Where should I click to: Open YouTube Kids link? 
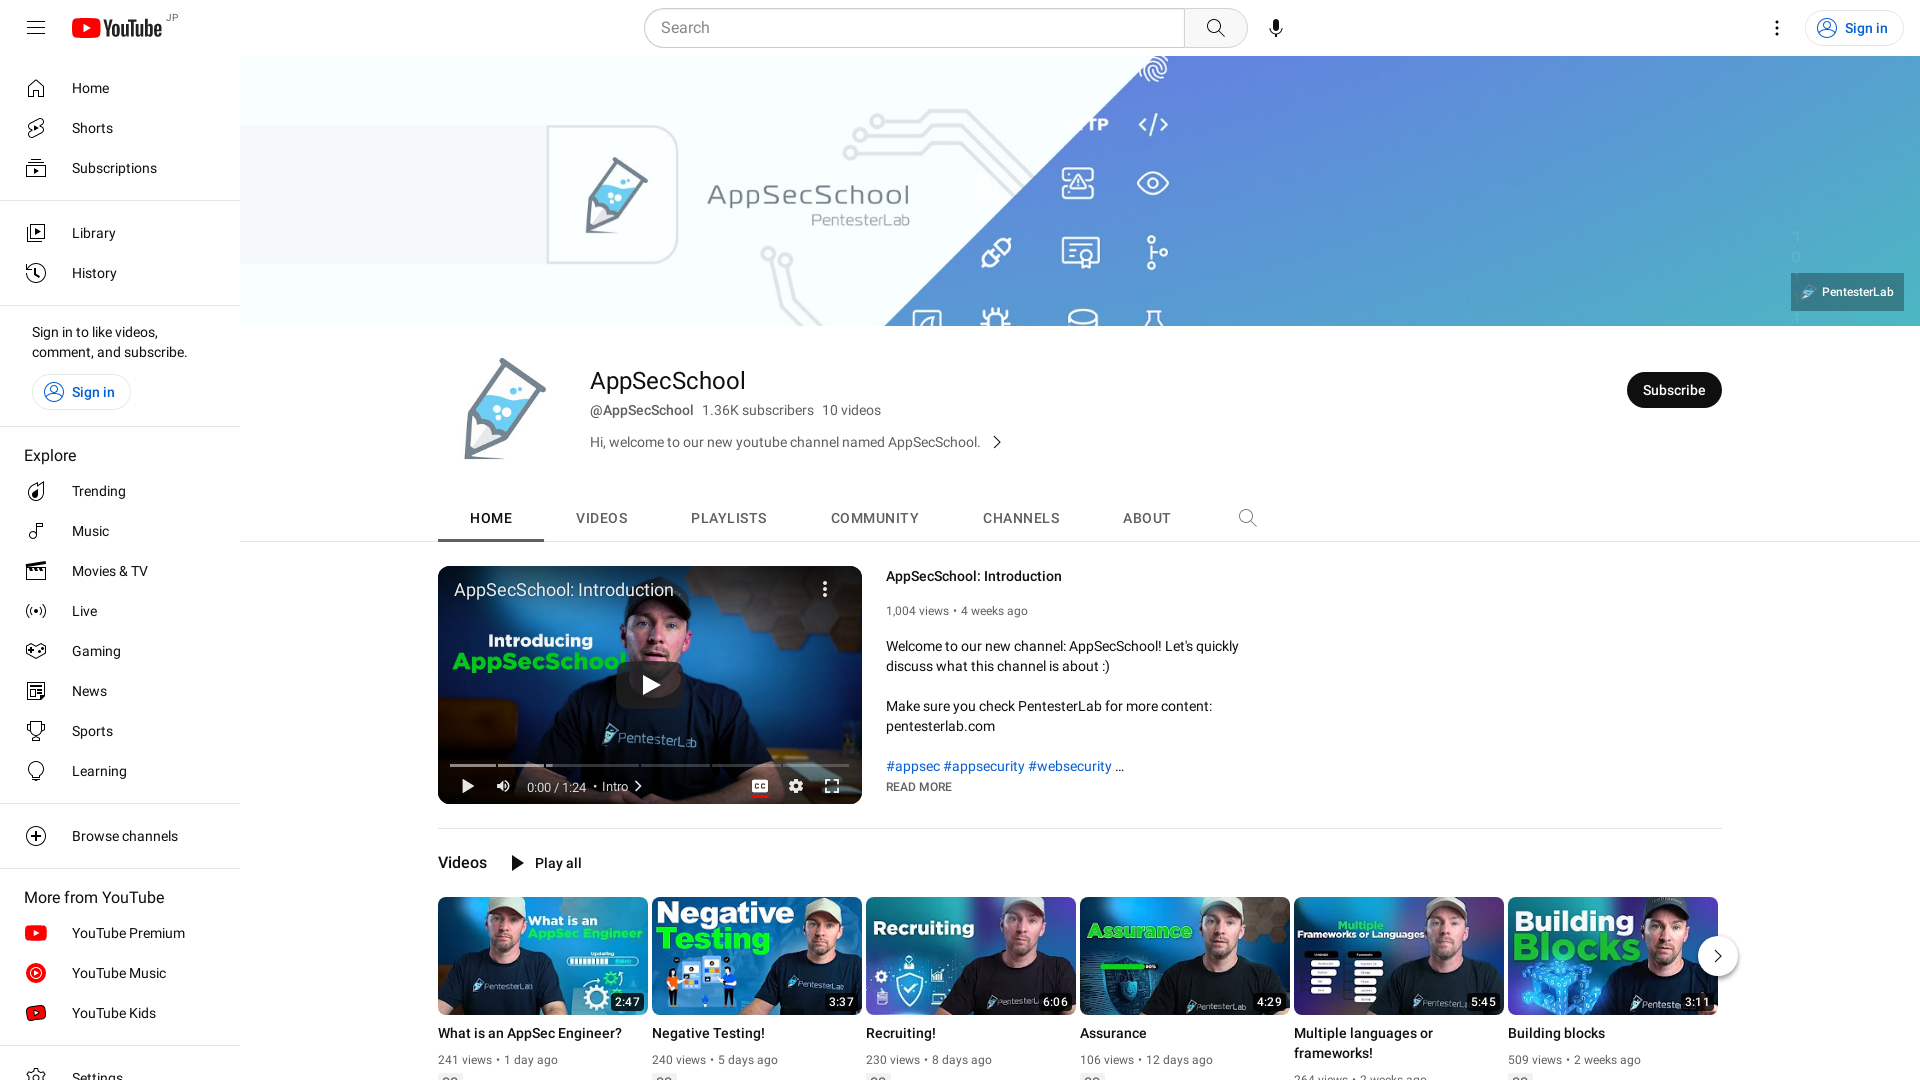point(120,1013)
